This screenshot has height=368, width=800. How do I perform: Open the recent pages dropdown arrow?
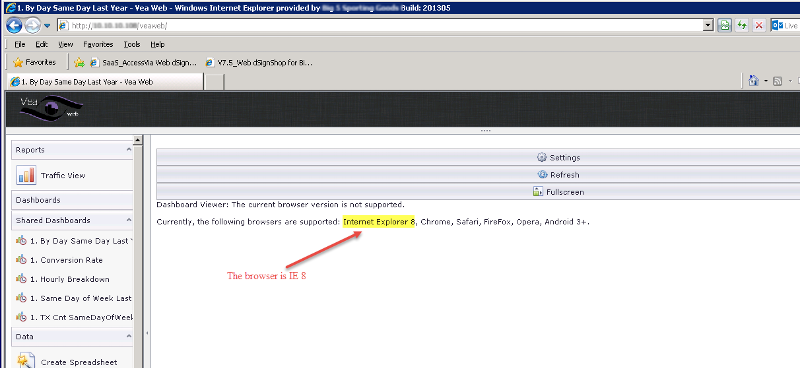(47, 26)
